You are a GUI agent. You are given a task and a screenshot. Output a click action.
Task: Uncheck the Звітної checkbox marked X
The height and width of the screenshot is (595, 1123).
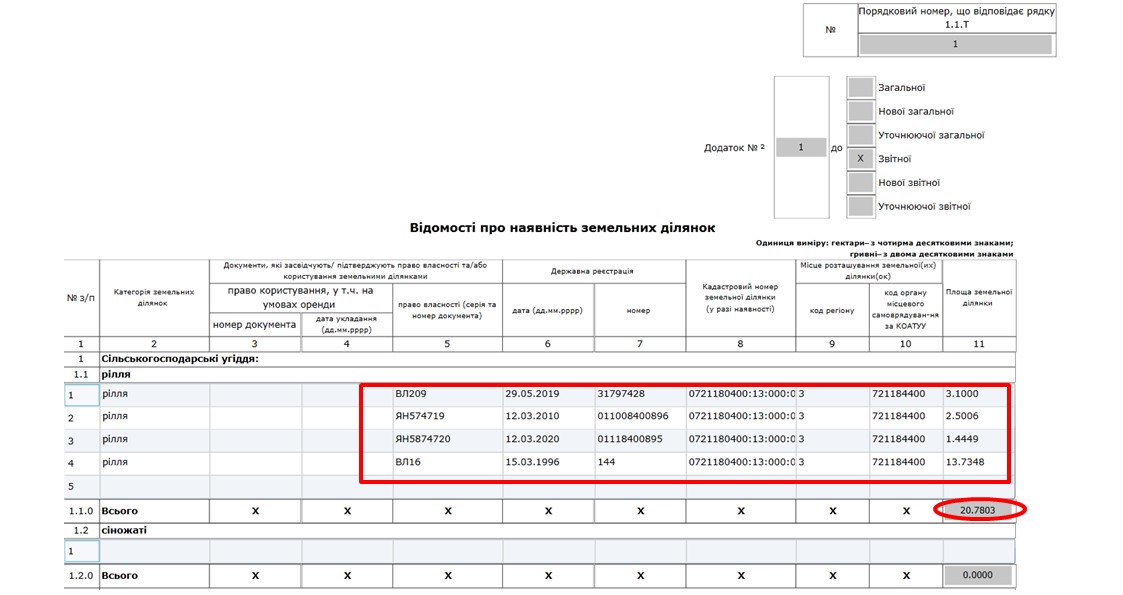[x=860, y=159]
